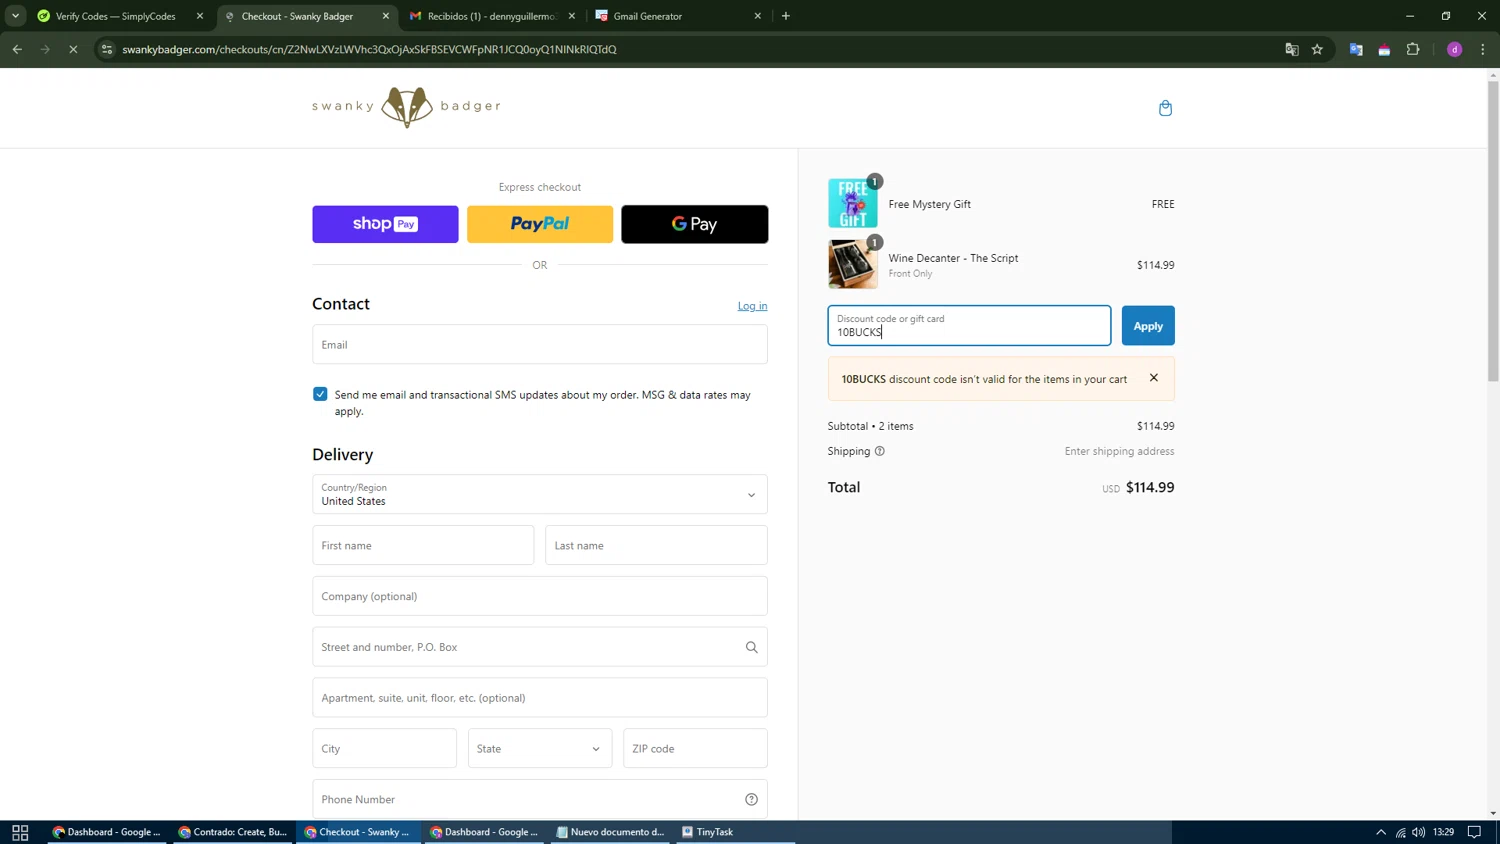Expand the Country/Region dropdown
The width and height of the screenshot is (1500, 844).
click(540, 494)
